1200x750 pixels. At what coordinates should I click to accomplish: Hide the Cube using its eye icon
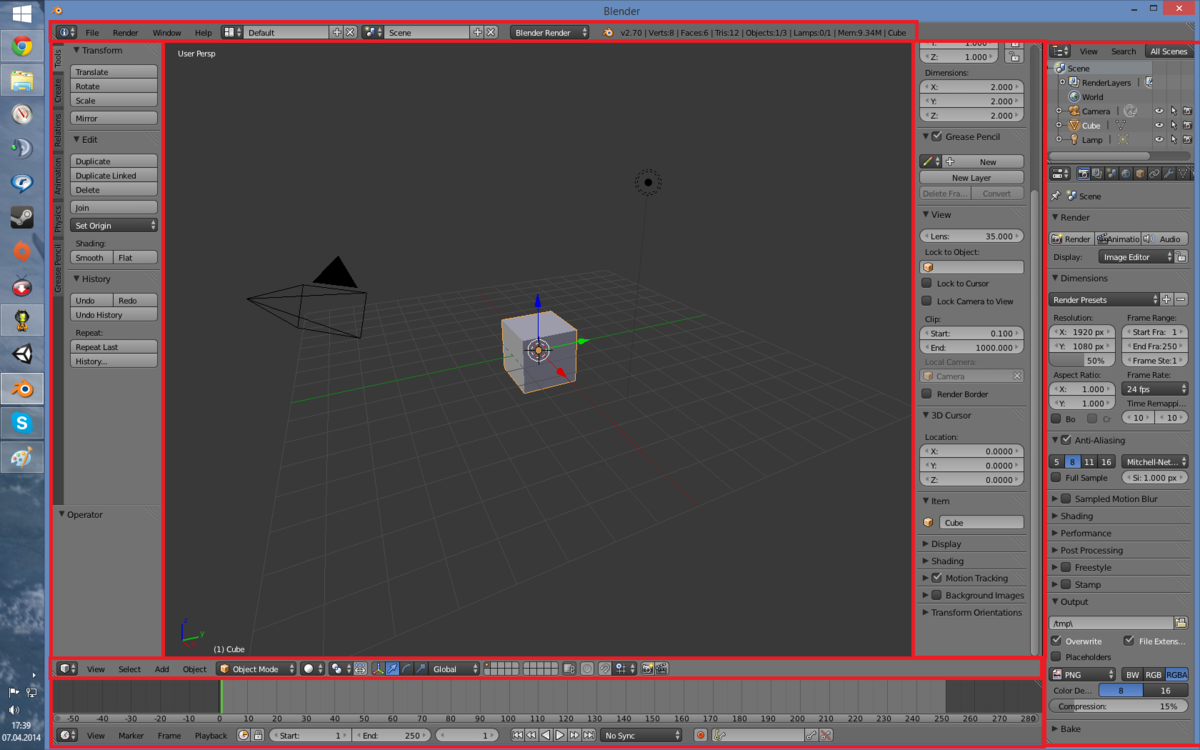pos(1159,126)
